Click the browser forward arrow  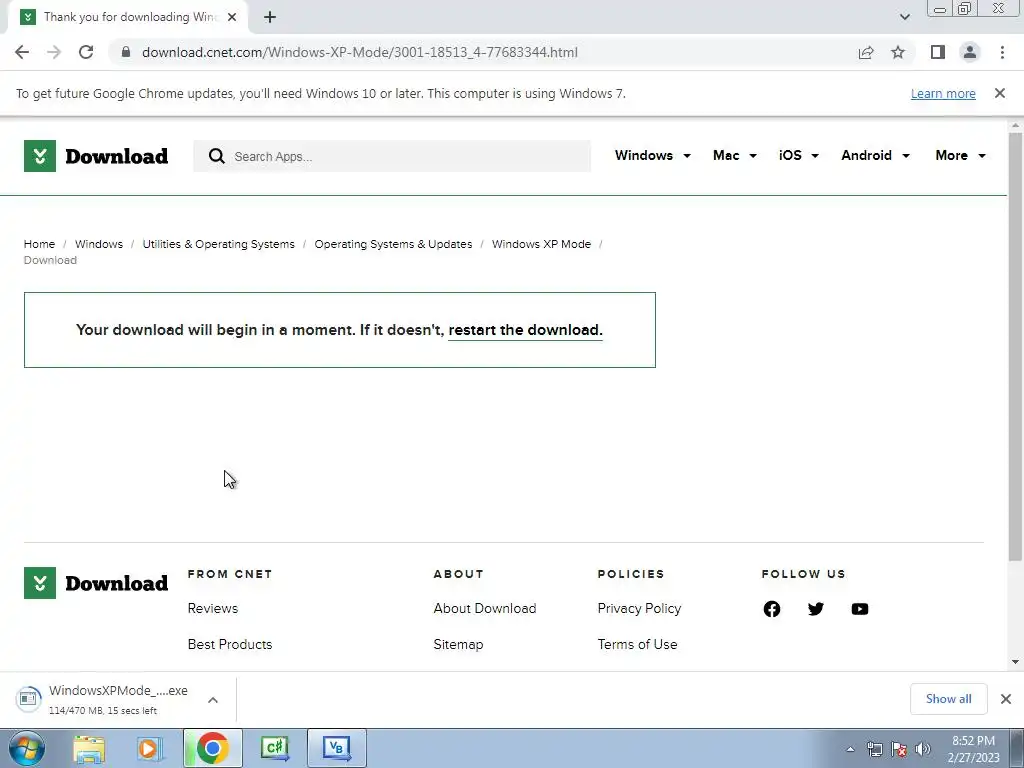pos(54,52)
